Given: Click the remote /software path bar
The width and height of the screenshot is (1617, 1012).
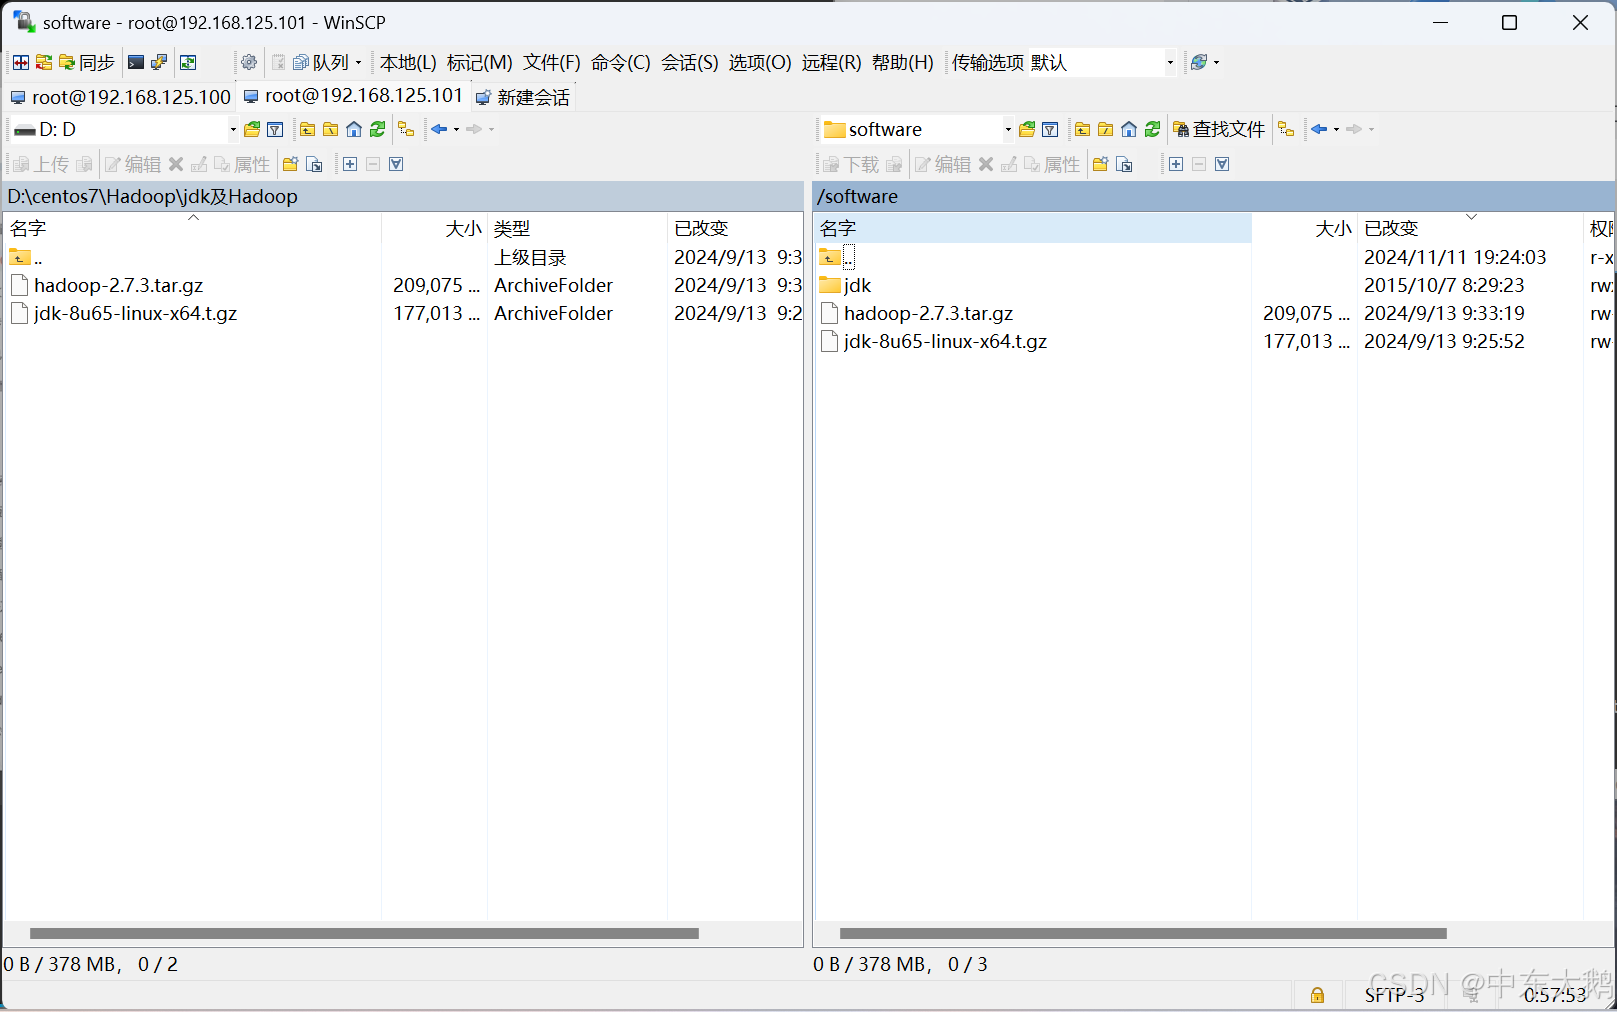Looking at the screenshot, I should pyautogui.click(x=1214, y=196).
